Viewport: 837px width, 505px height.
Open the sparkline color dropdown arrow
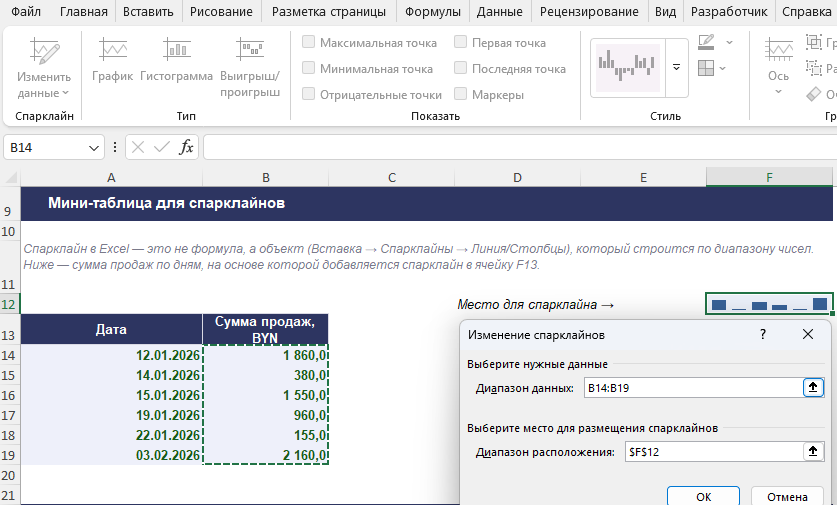[729, 42]
